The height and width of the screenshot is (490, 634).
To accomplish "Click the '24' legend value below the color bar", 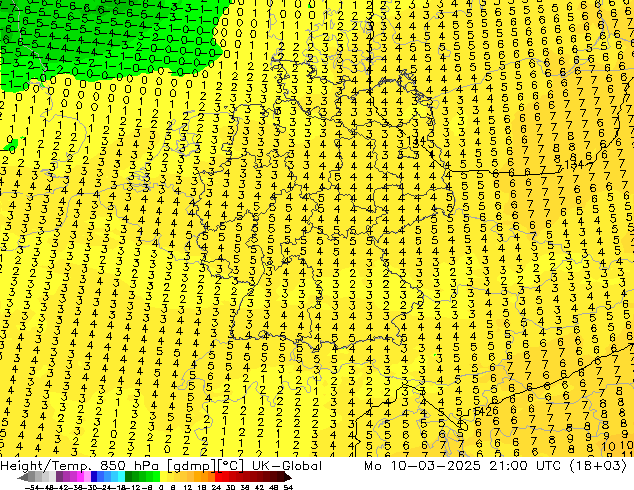I will point(216,488).
